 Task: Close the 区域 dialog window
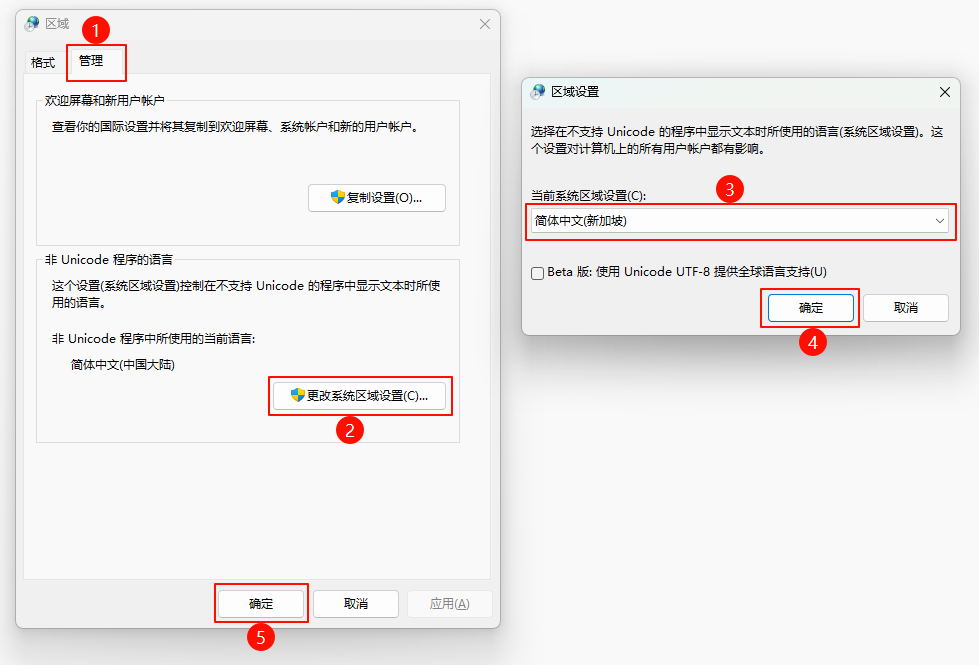(x=485, y=24)
